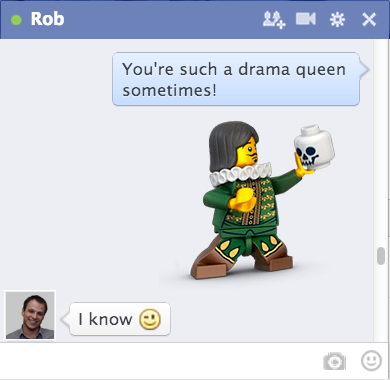This screenshot has height=380, width=390.
Task: Click the skull held by minifigure
Action: pyautogui.click(x=314, y=147)
